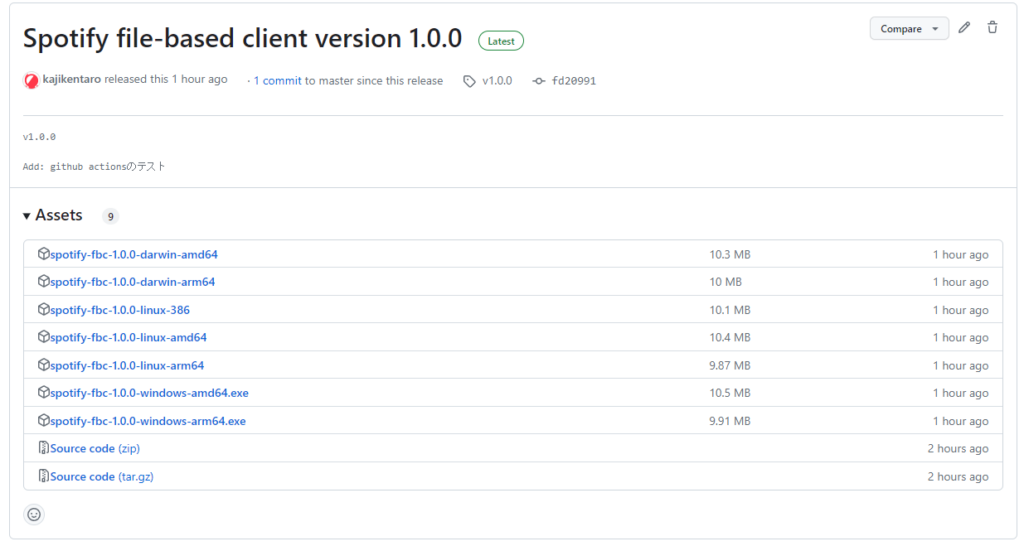1024x546 pixels.
Task: Download spotify-fbc-1.0.0-darwin-arm64
Action: [133, 281]
